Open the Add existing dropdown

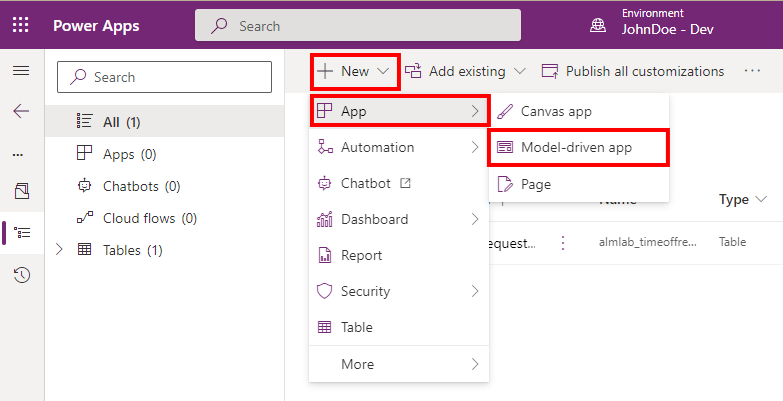[464, 71]
